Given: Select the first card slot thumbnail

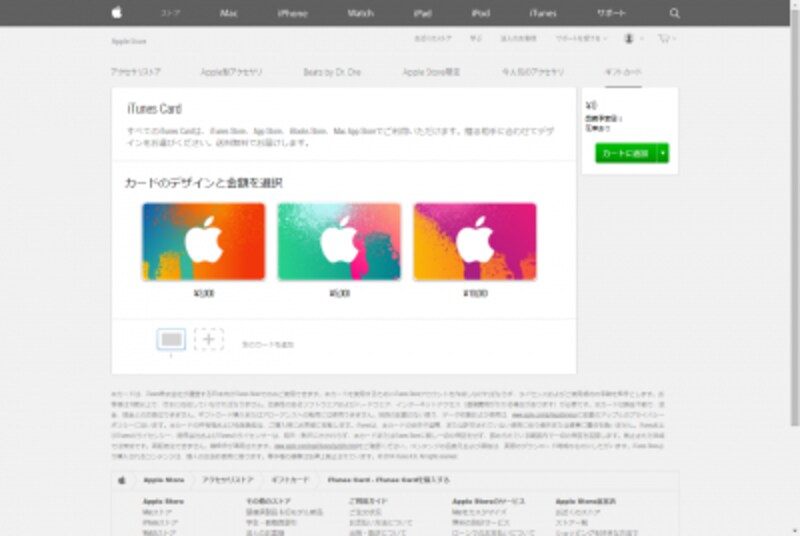Looking at the screenshot, I should click(171, 339).
